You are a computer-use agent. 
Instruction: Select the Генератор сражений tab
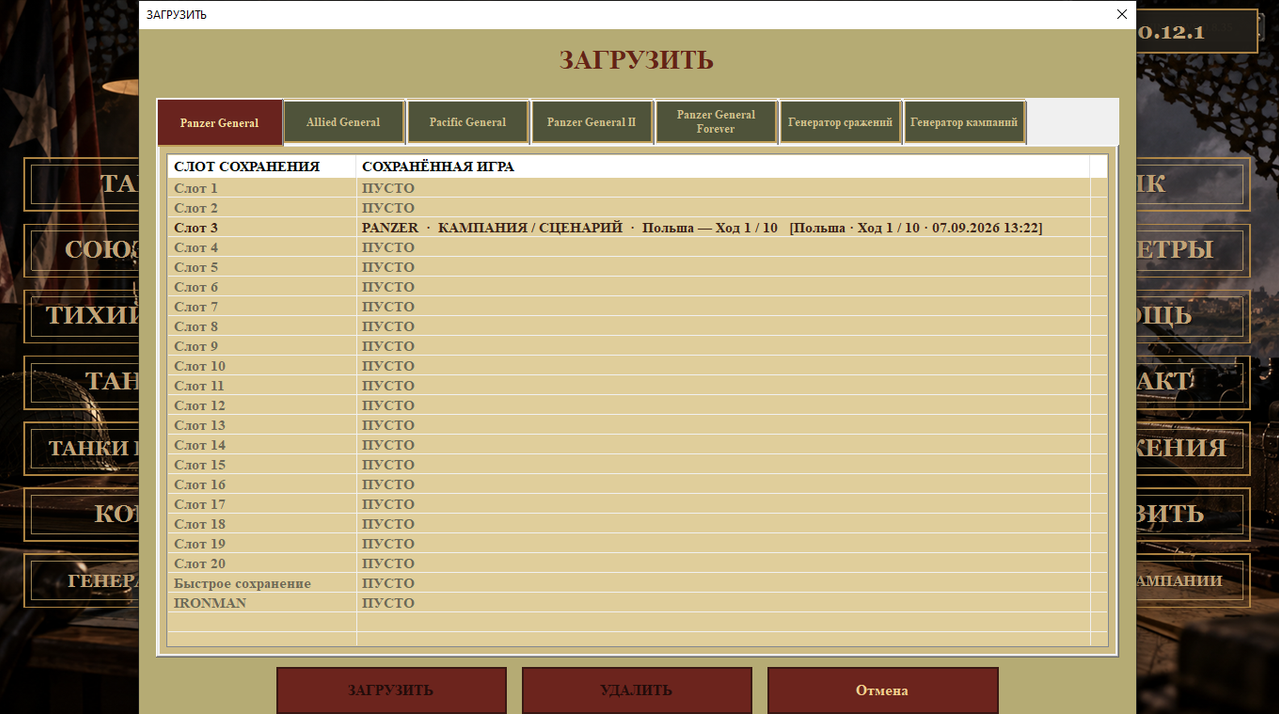[840, 122]
